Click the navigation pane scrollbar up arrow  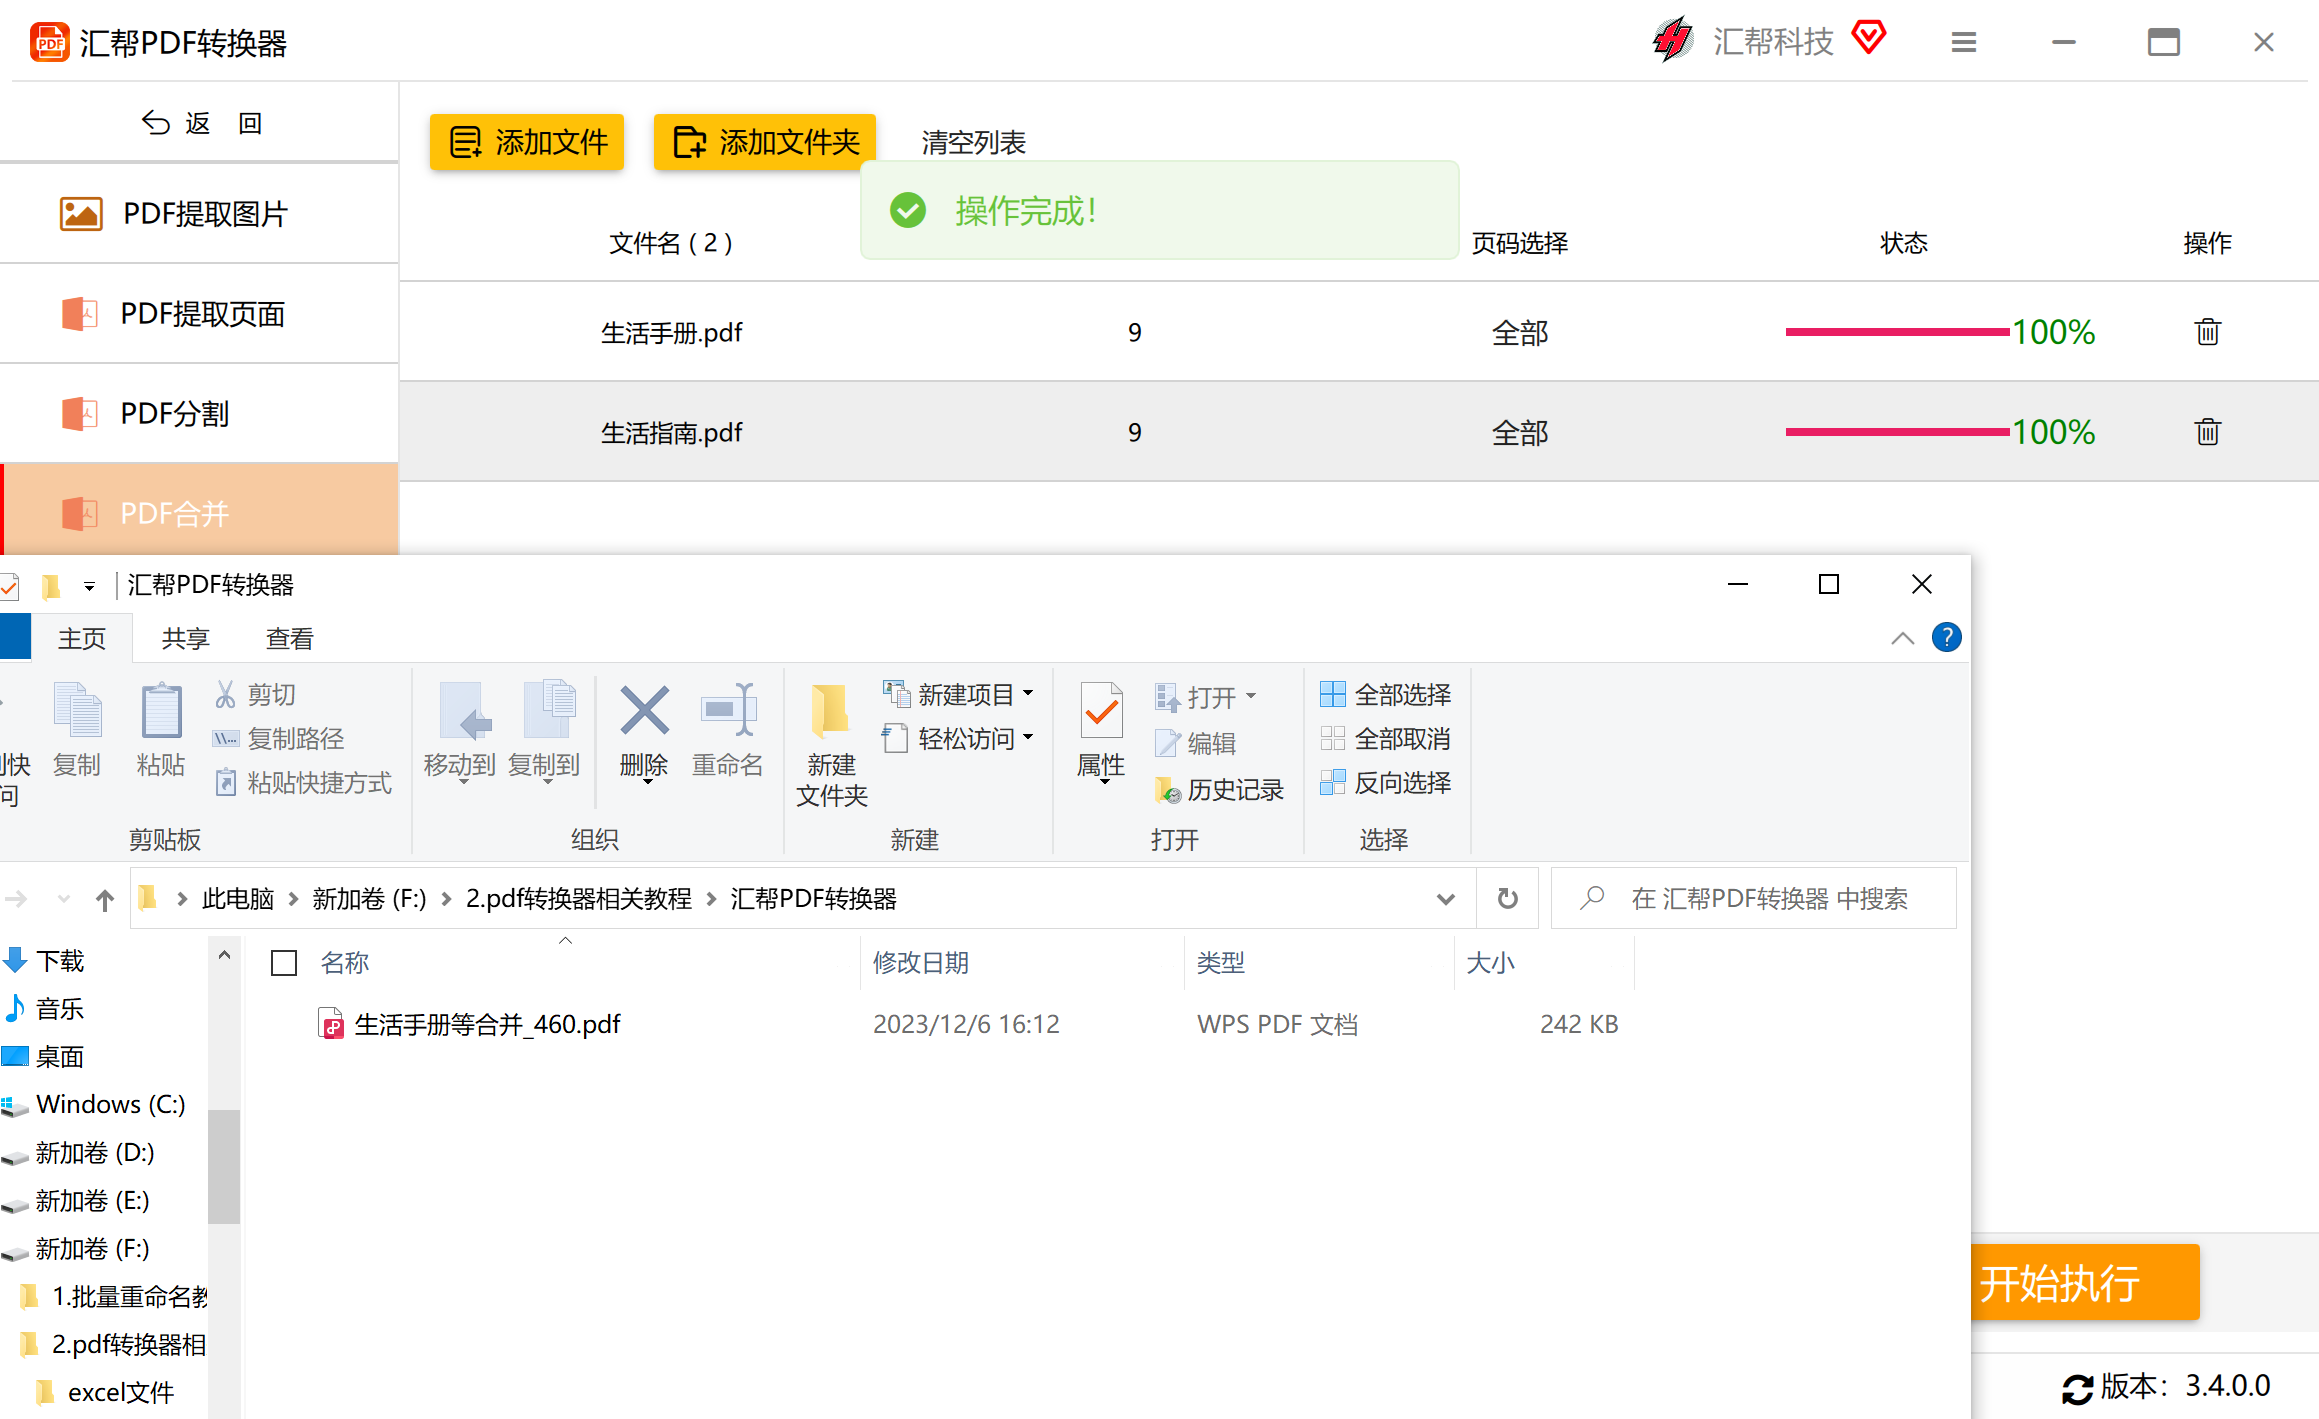click(224, 955)
